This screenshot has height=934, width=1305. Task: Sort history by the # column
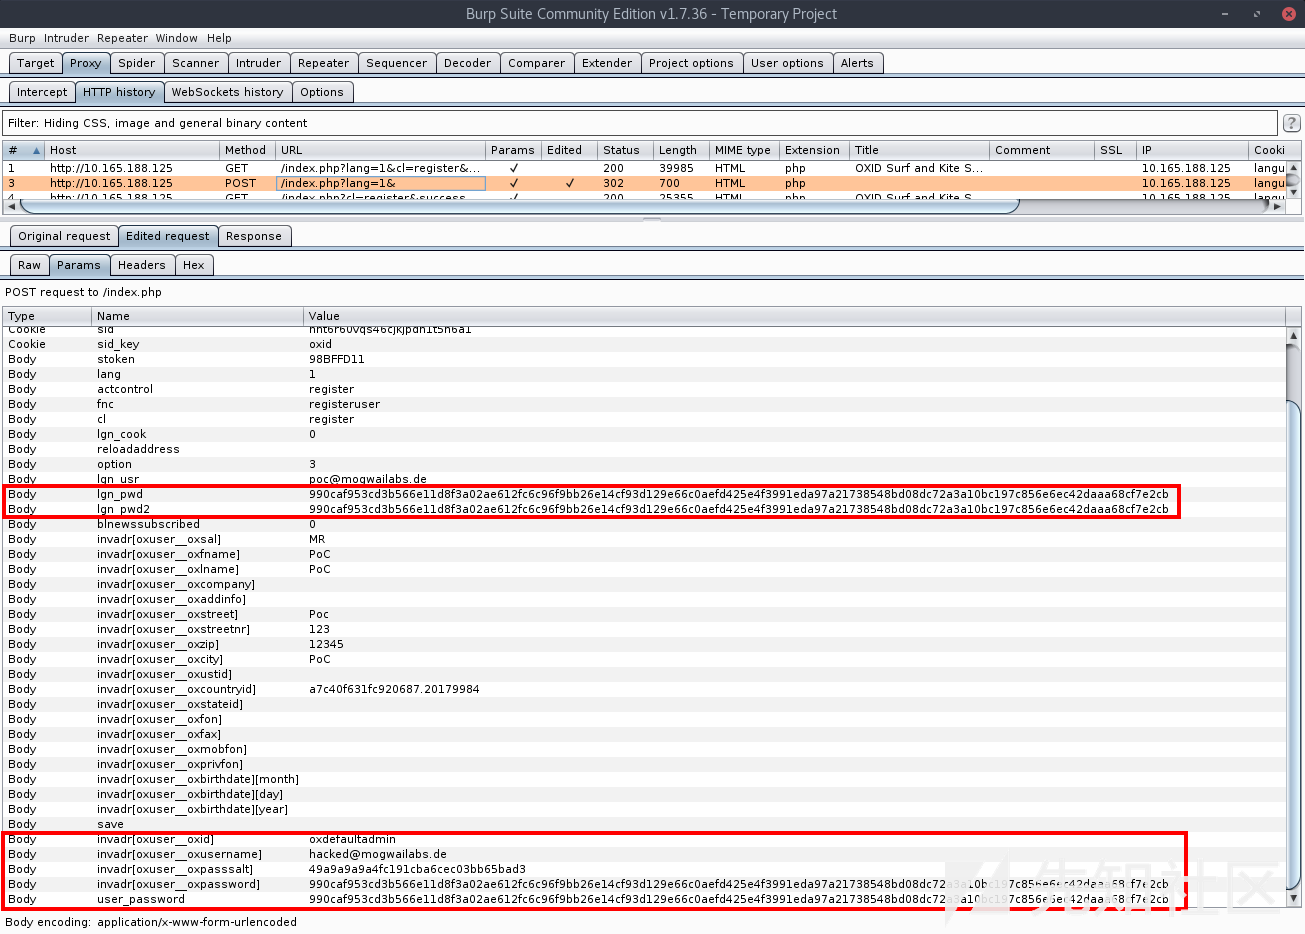(x=24, y=150)
